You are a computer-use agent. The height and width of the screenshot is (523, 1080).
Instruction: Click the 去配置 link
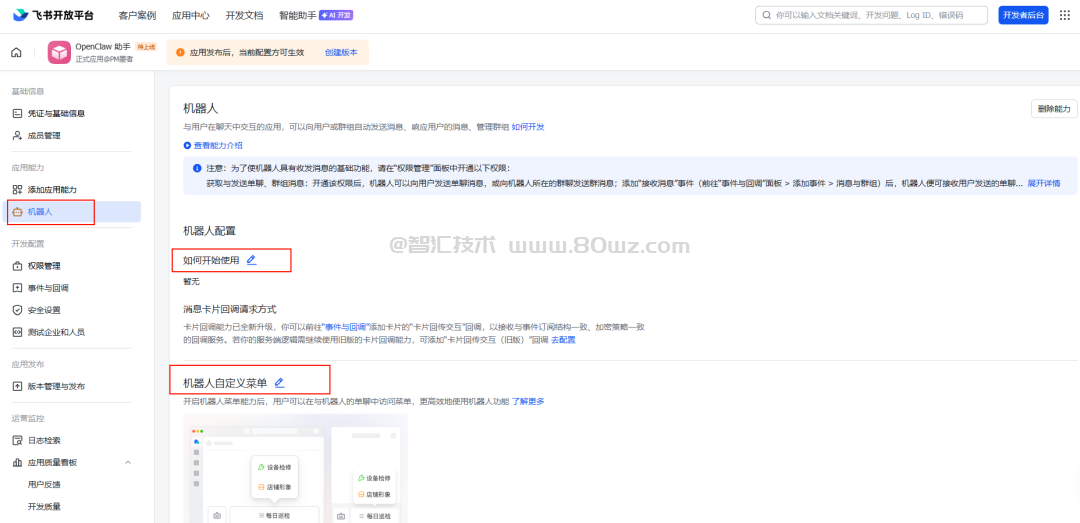[563, 340]
